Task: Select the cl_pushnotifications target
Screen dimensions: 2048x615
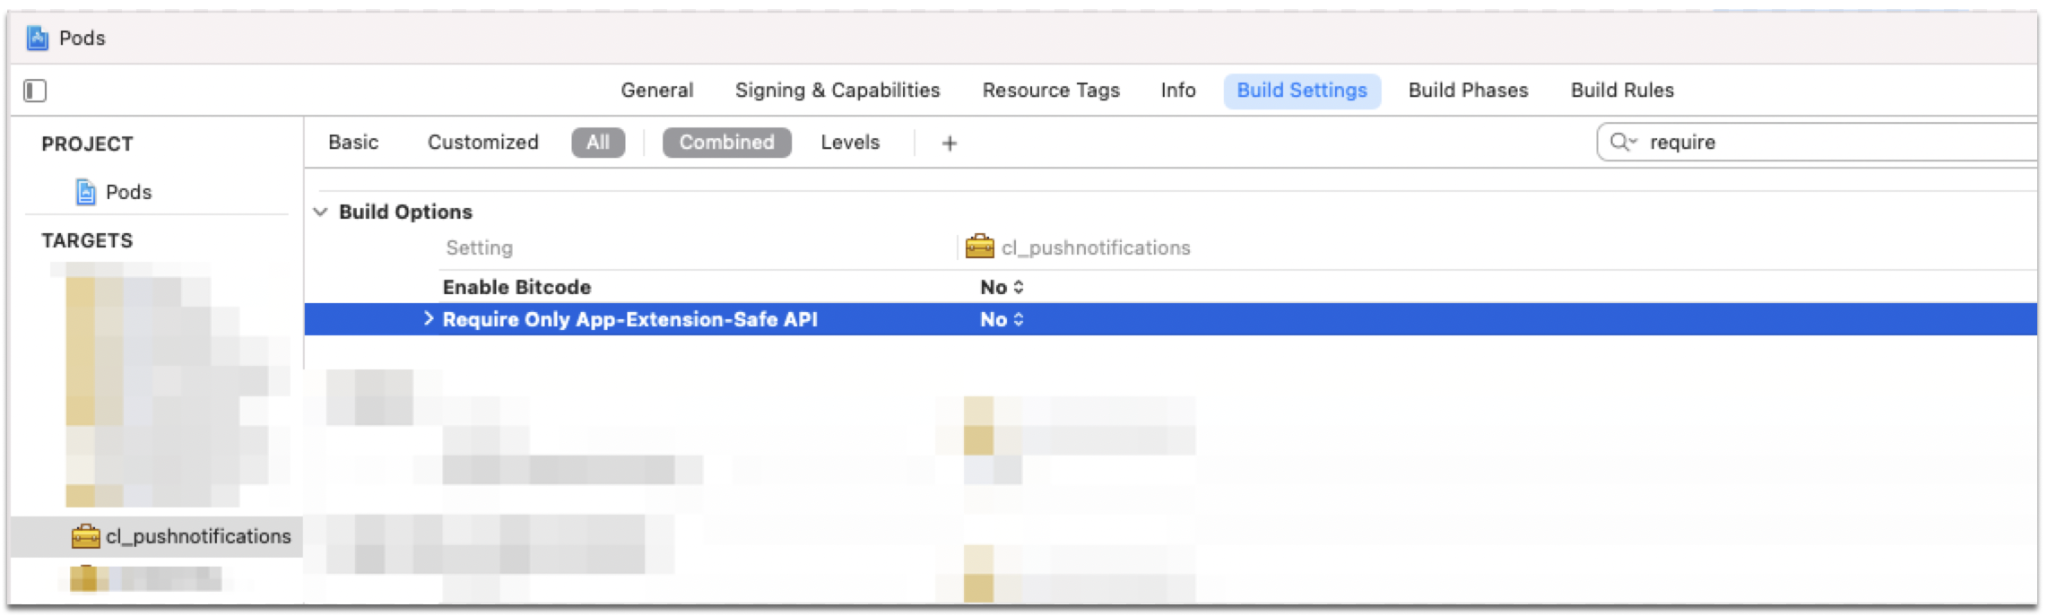Action: click(x=198, y=537)
